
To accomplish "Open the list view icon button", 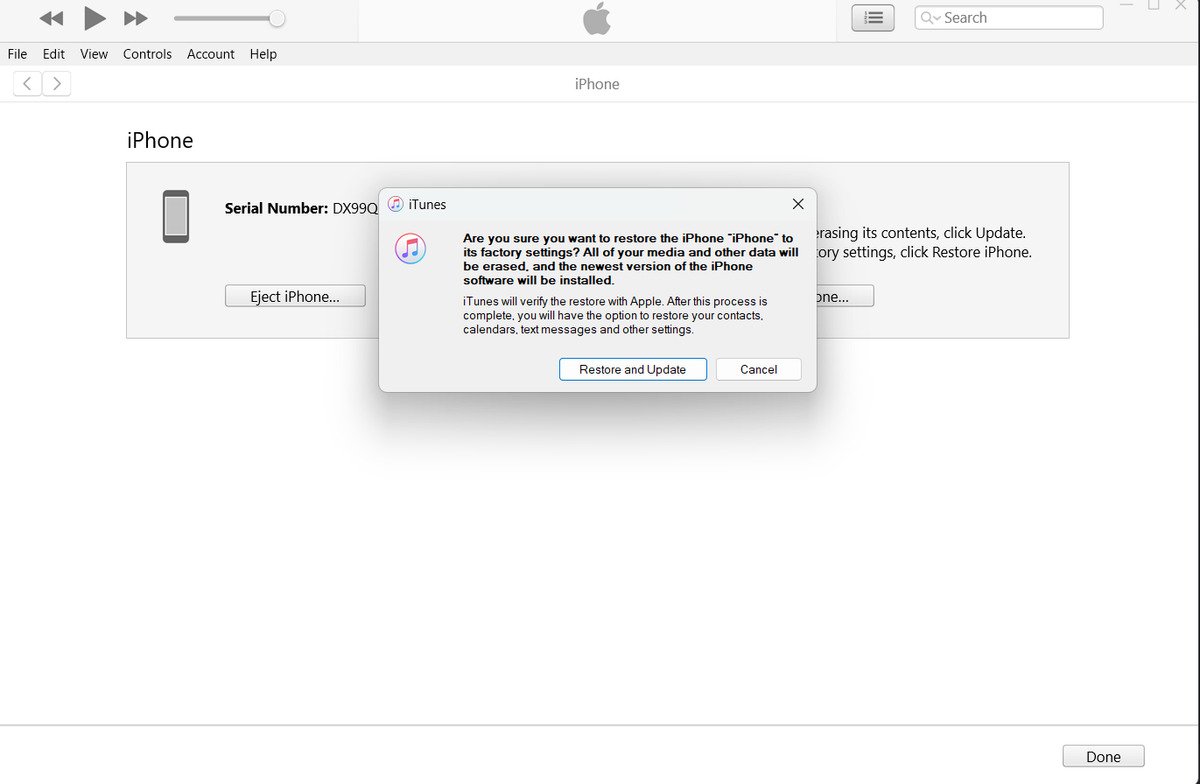I will [x=873, y=18].
